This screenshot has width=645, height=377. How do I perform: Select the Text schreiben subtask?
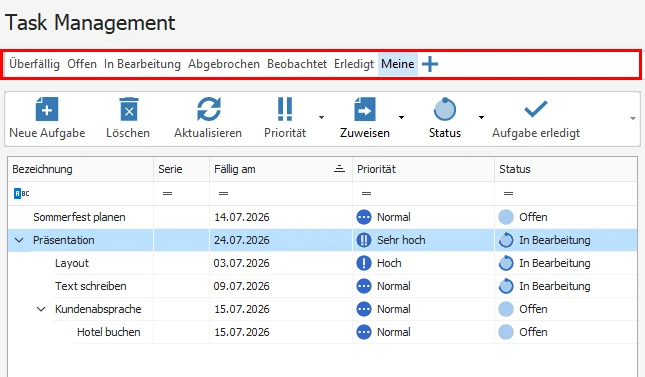91,286
